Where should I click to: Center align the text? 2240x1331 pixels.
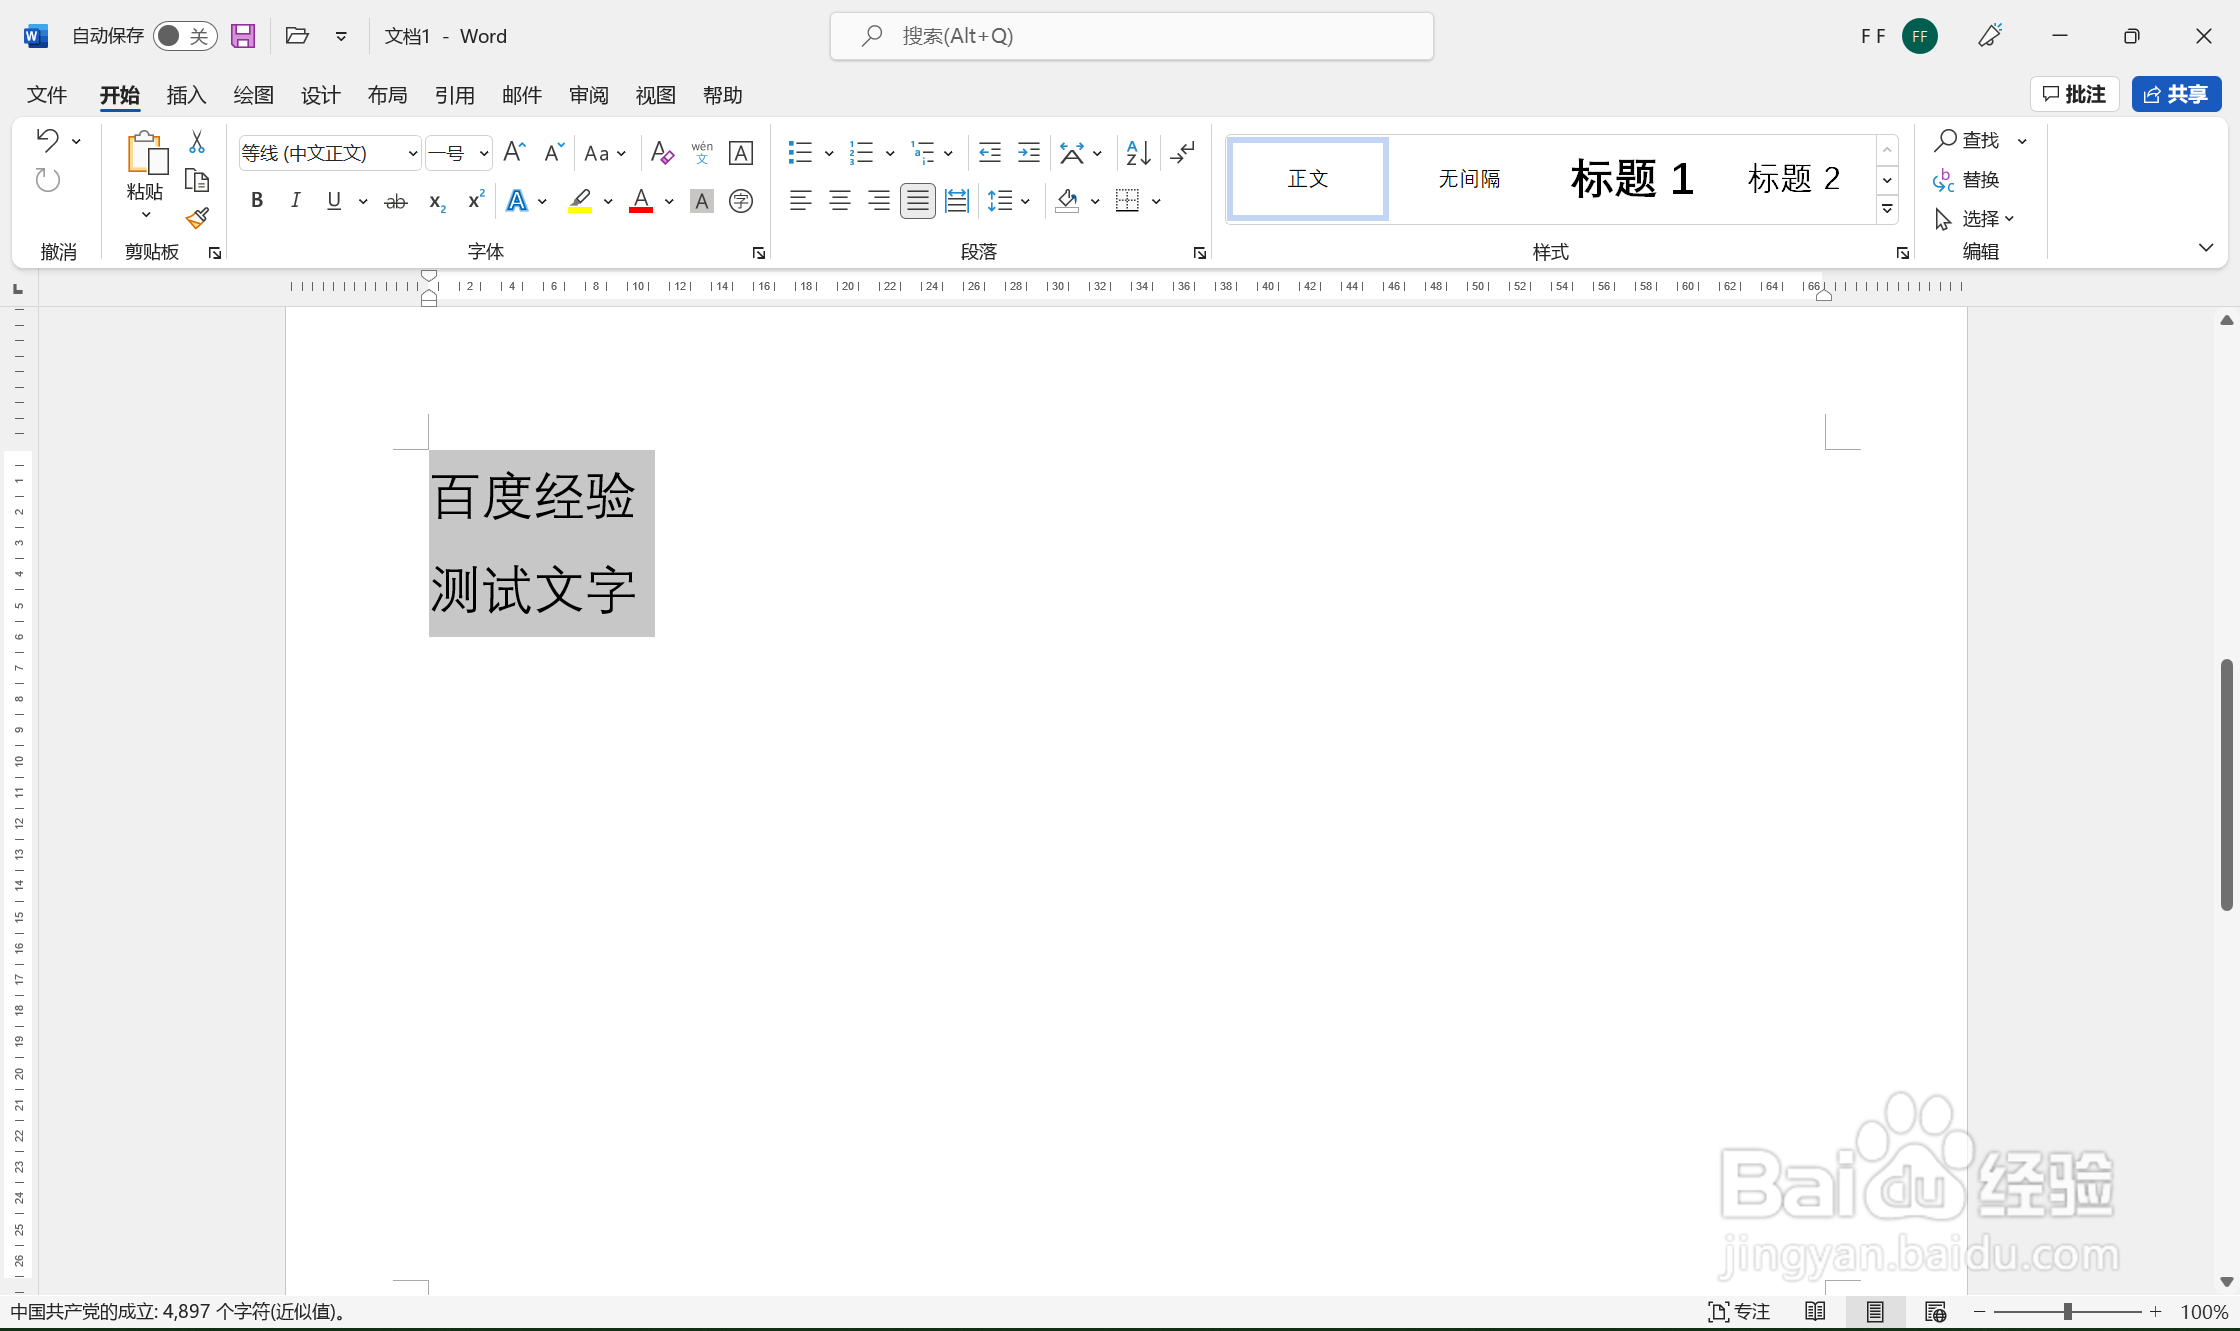pos(839,201)
